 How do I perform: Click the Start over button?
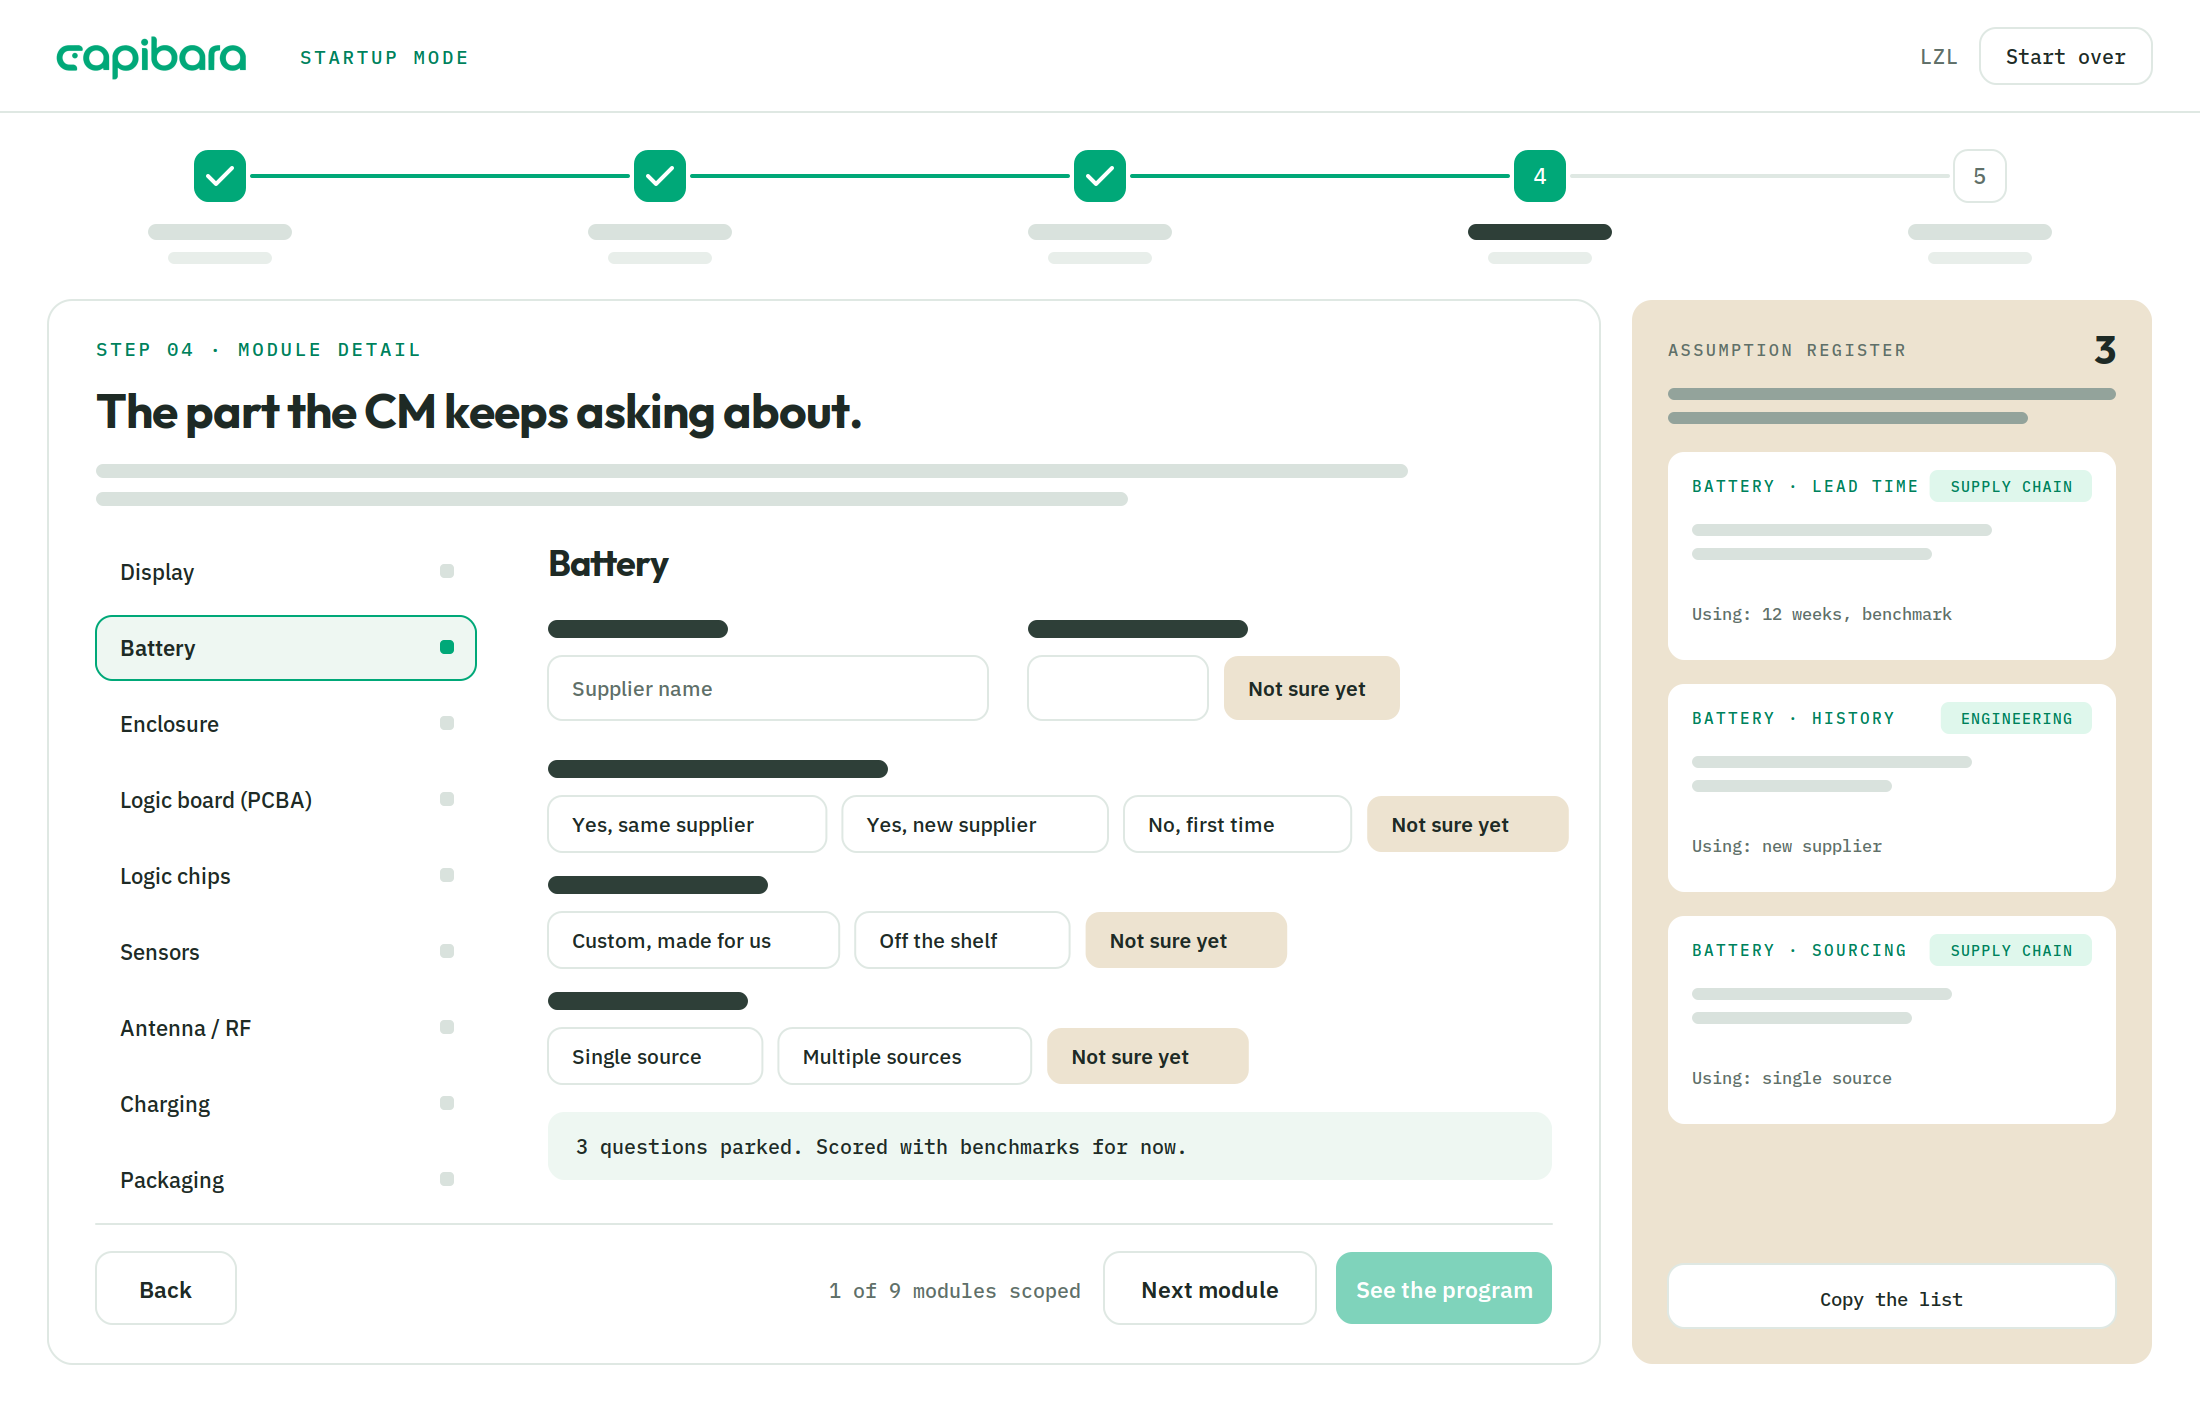(2066, 57)
